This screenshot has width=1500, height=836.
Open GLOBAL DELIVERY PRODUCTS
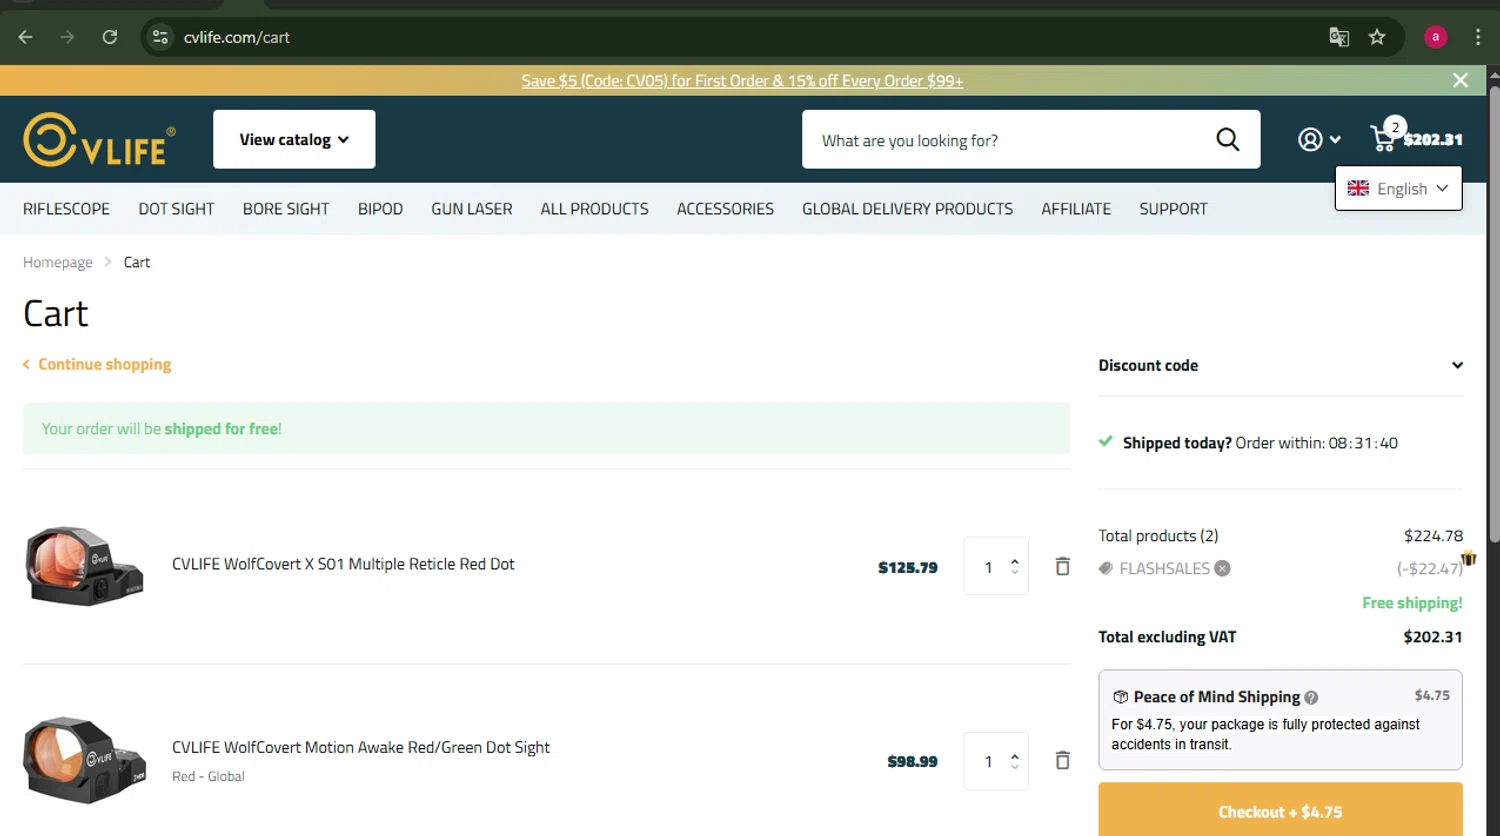[907, 209]
